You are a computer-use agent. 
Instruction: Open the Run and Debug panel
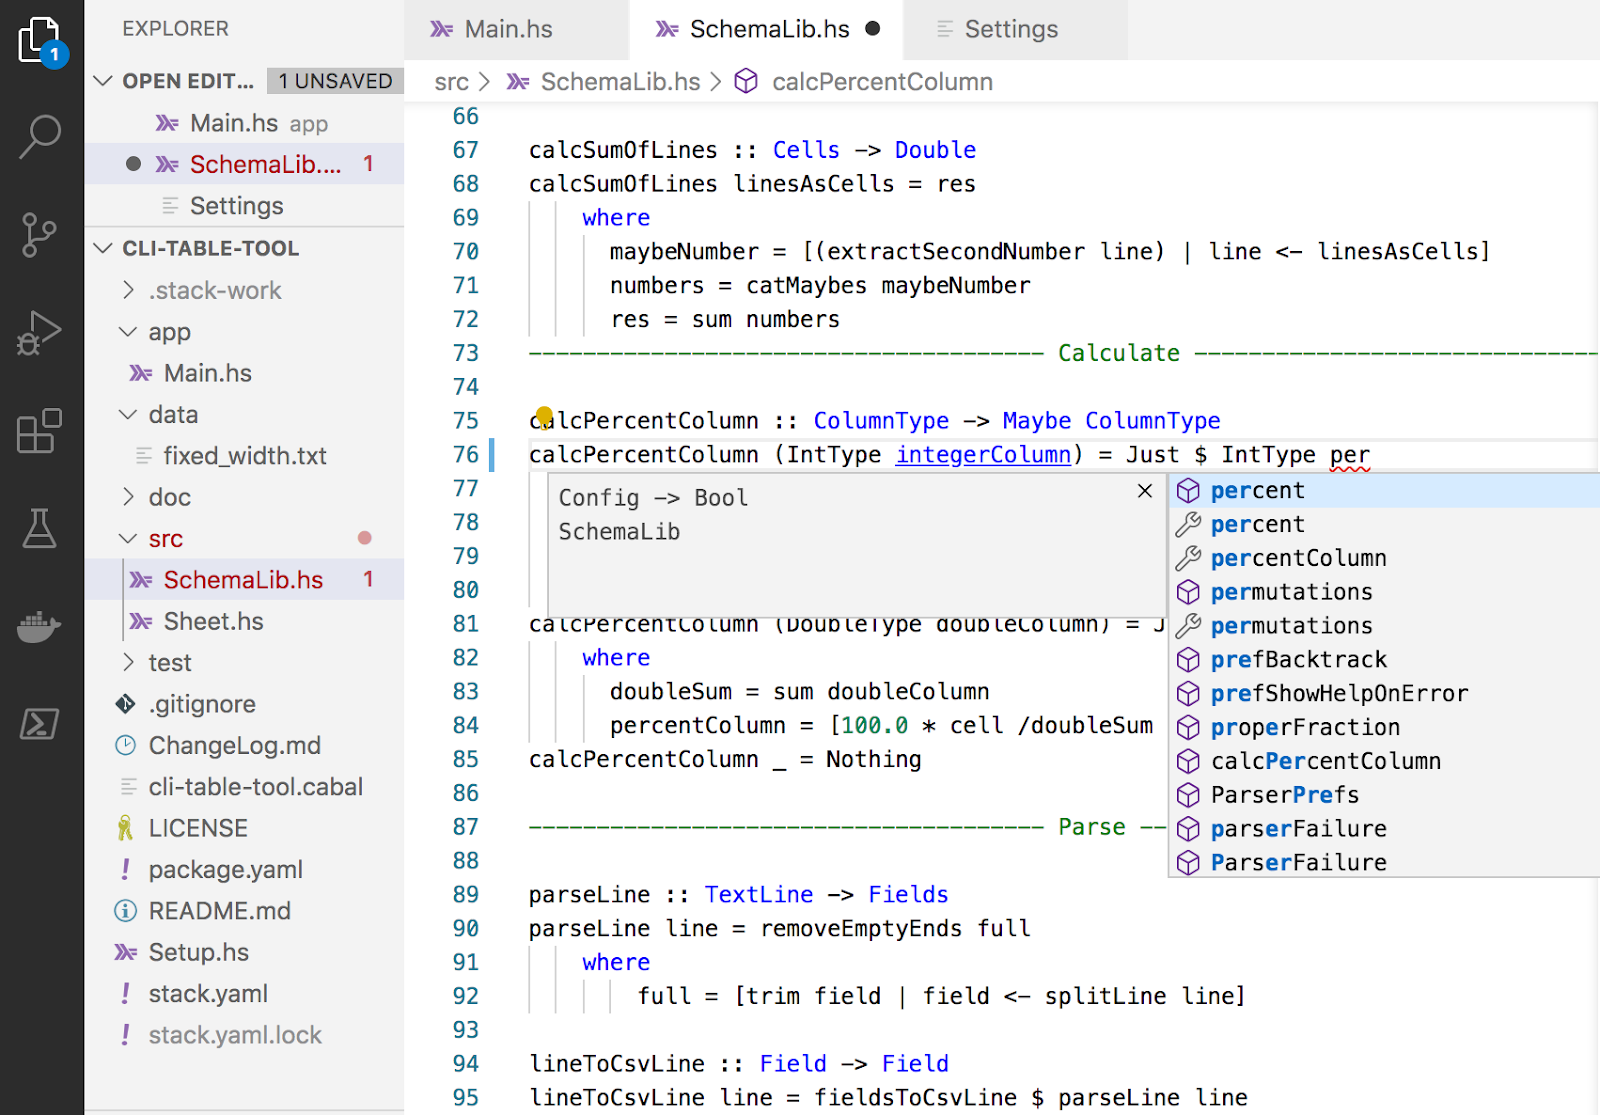(x=40, y=333)
